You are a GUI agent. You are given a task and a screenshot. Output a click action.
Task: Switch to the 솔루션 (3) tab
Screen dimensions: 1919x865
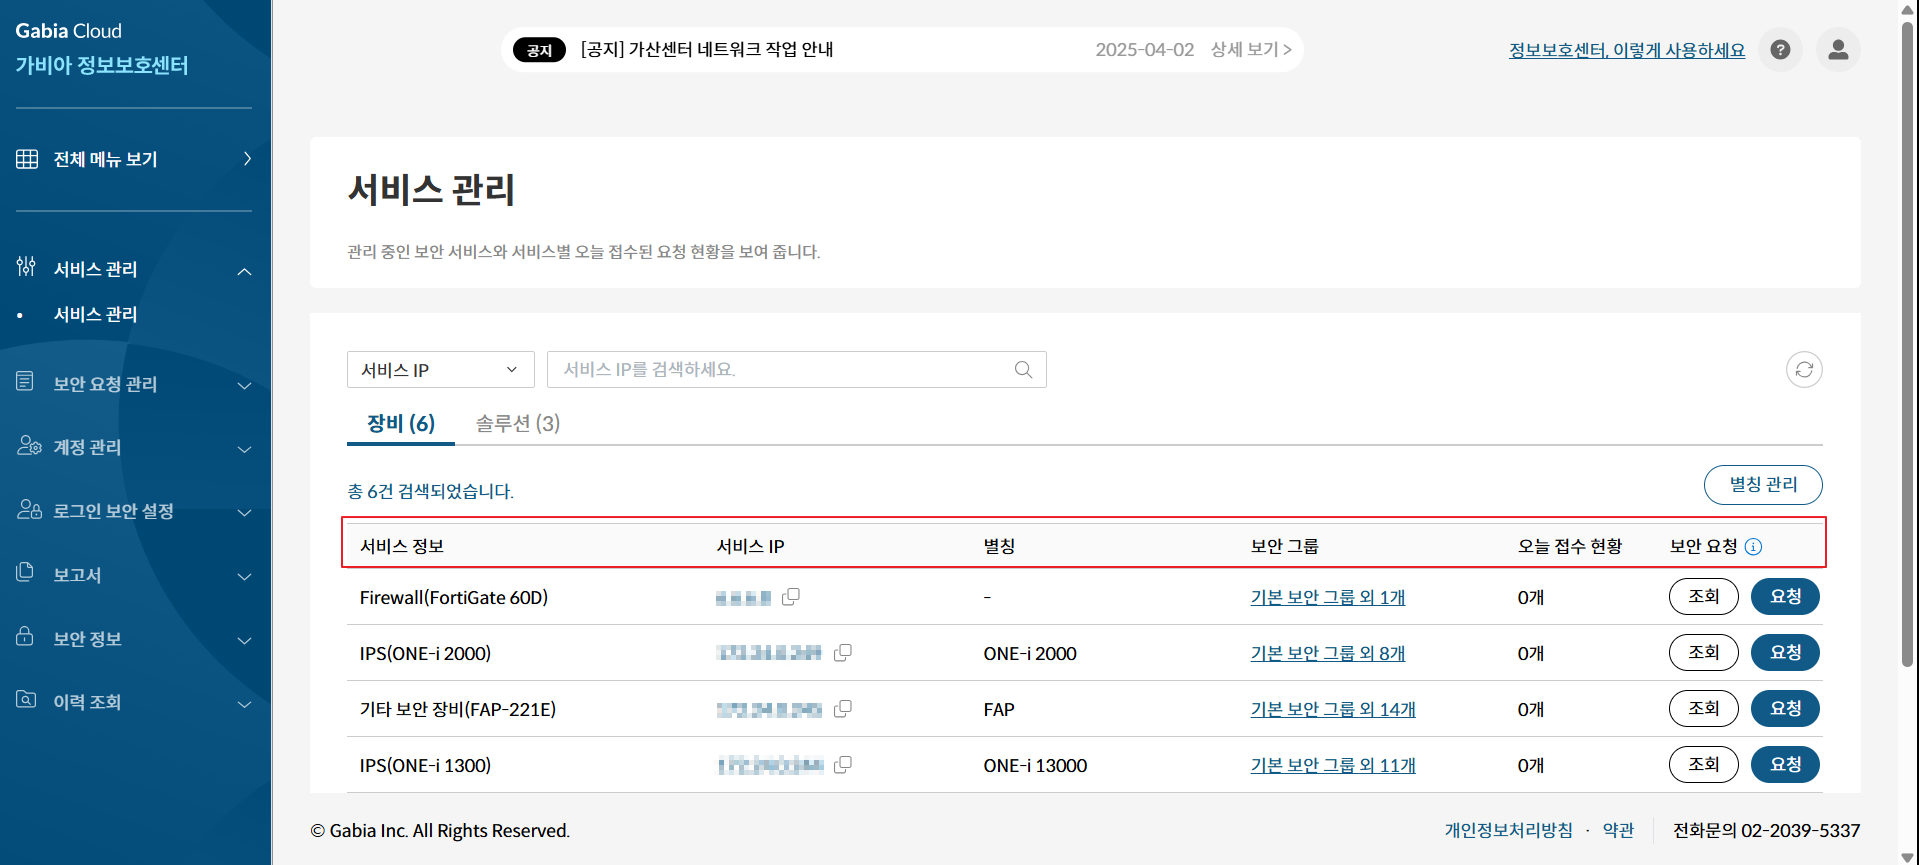tap(517, 424)
